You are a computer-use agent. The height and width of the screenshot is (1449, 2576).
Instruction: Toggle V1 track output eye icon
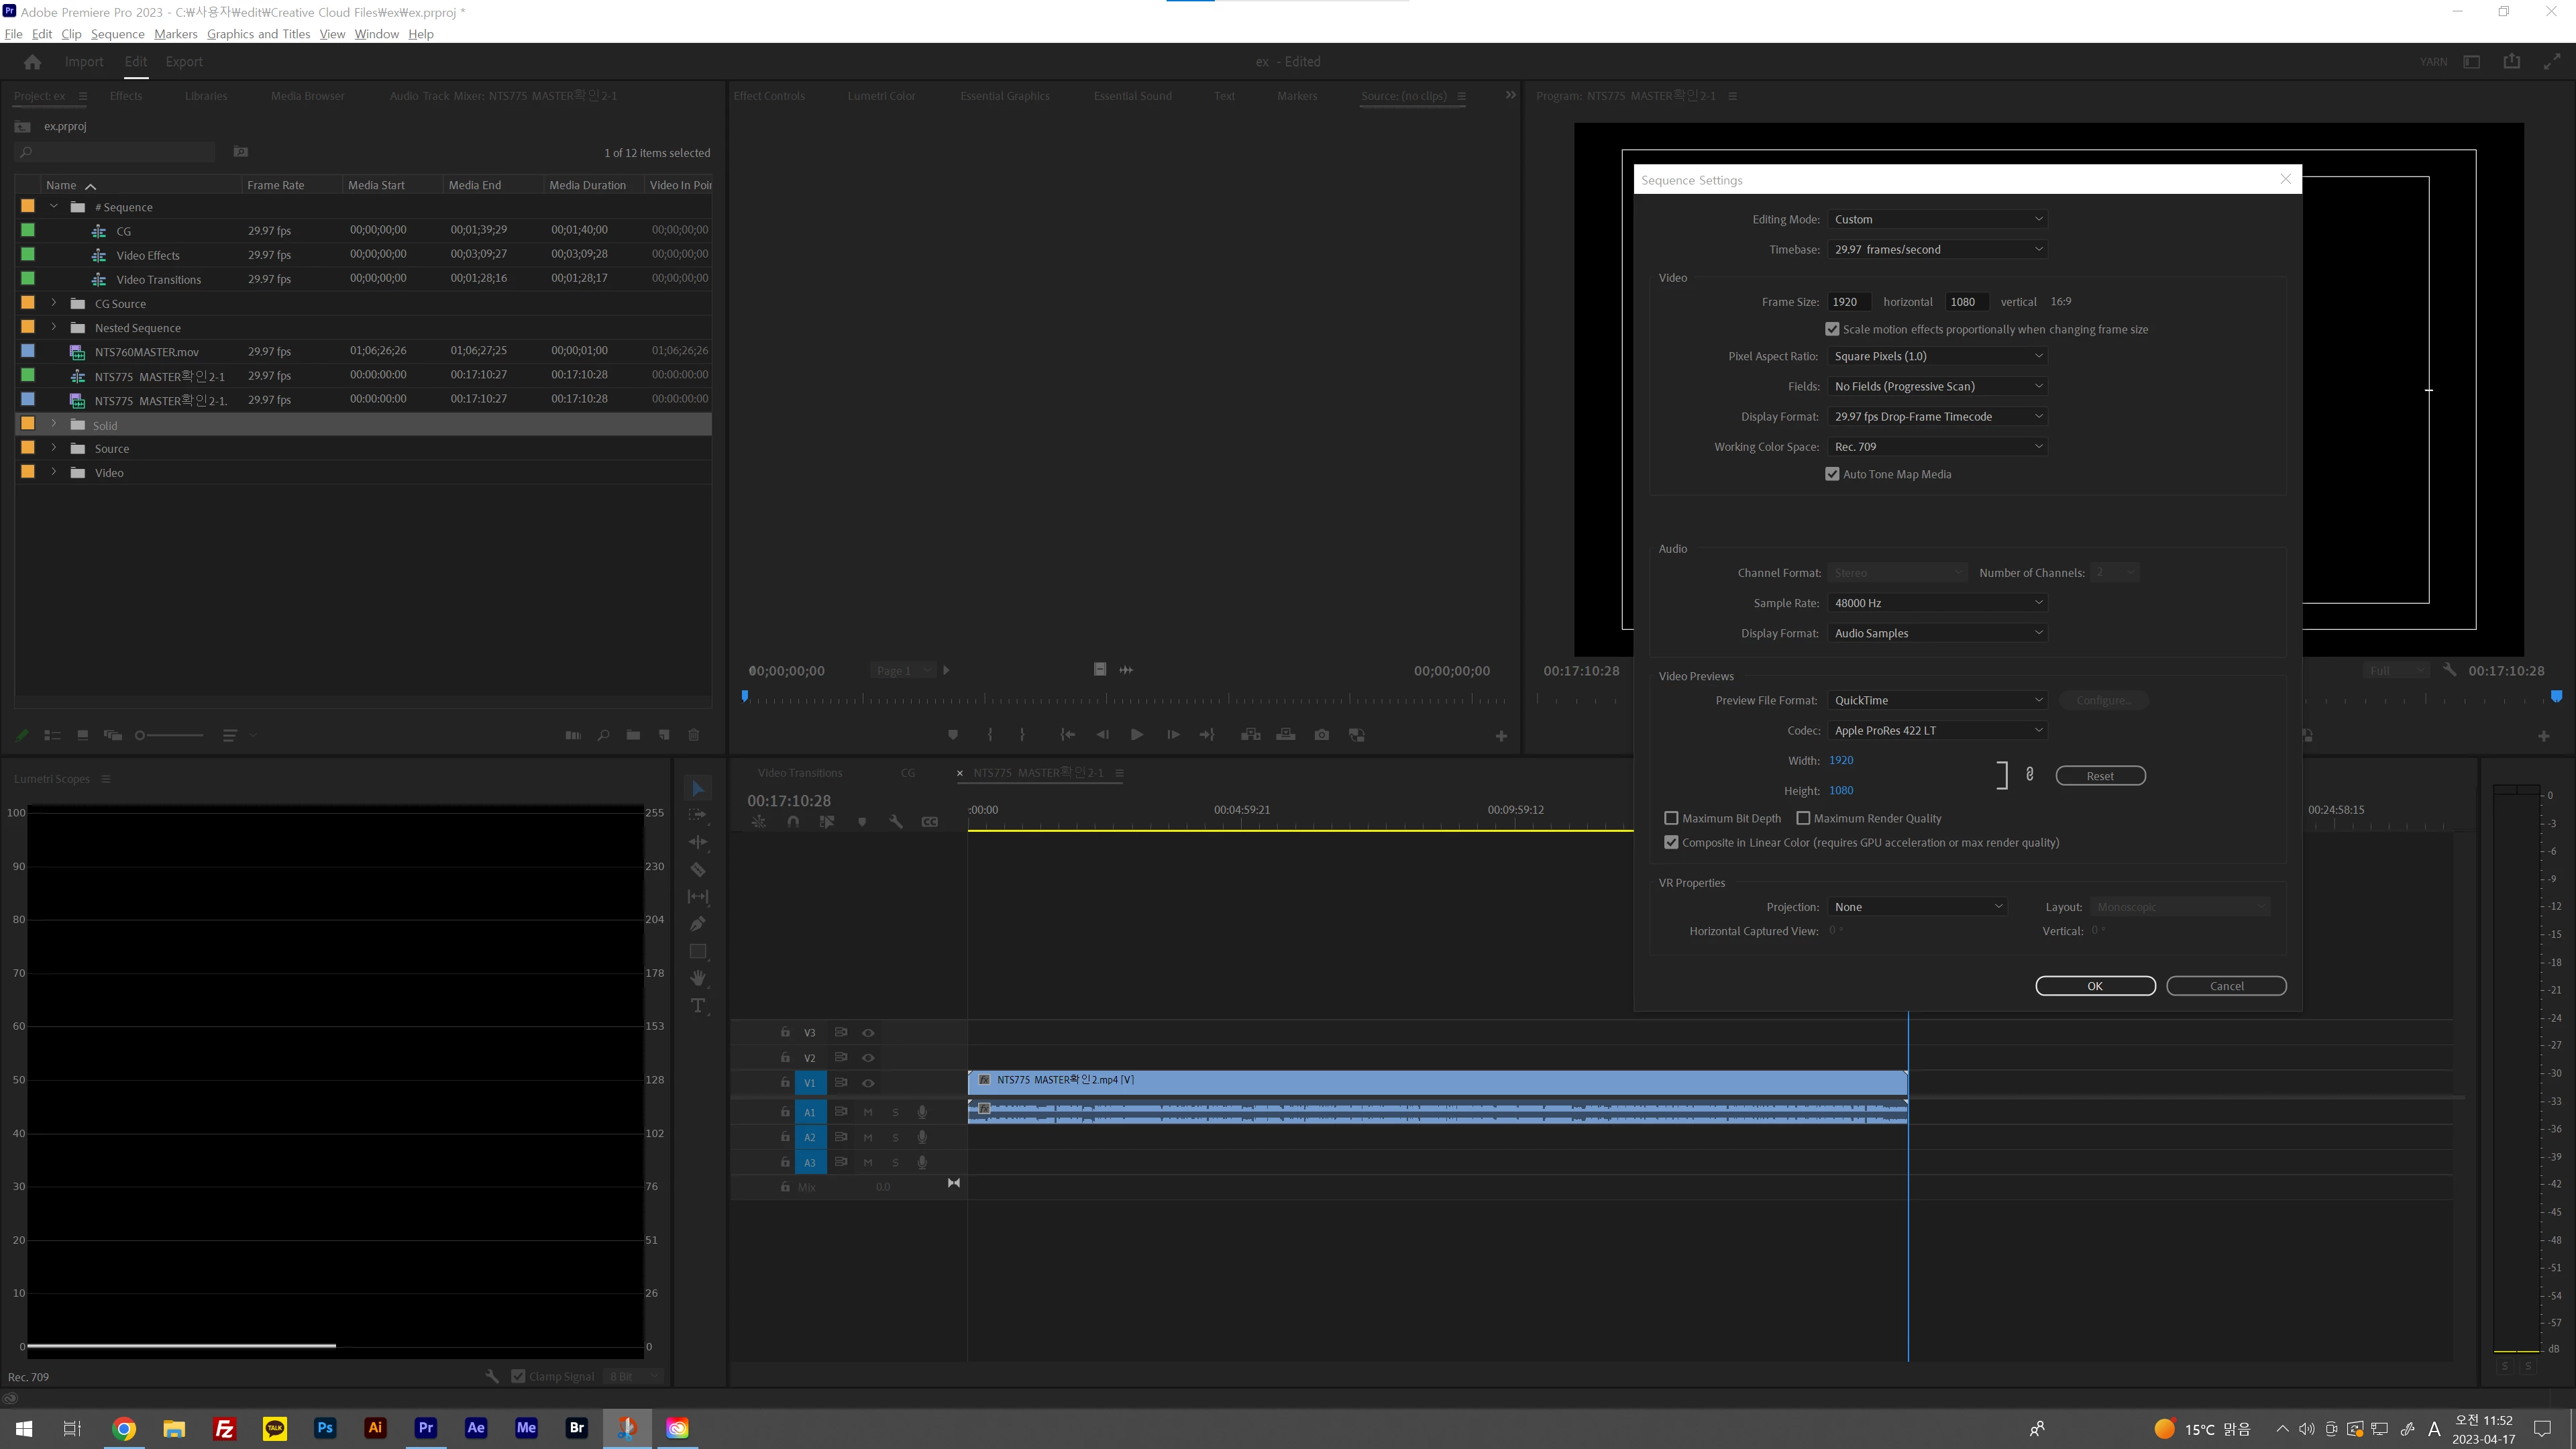coord(868,1083)
